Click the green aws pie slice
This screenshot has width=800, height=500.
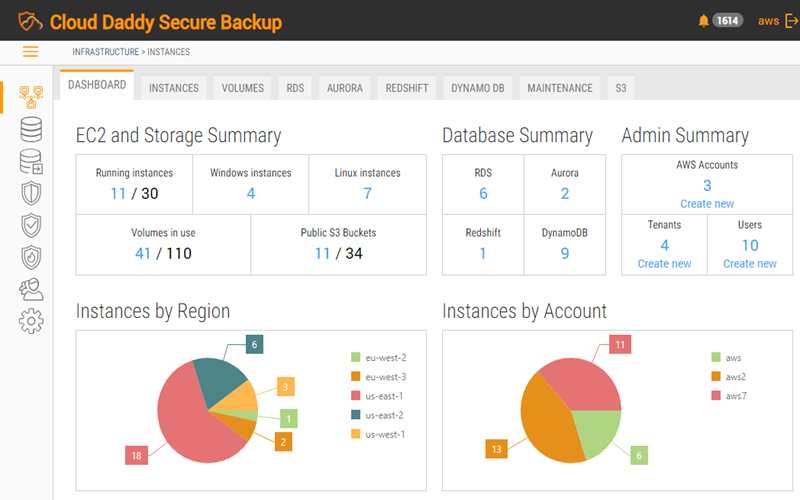pyautogui.click(x=597, y=431)
